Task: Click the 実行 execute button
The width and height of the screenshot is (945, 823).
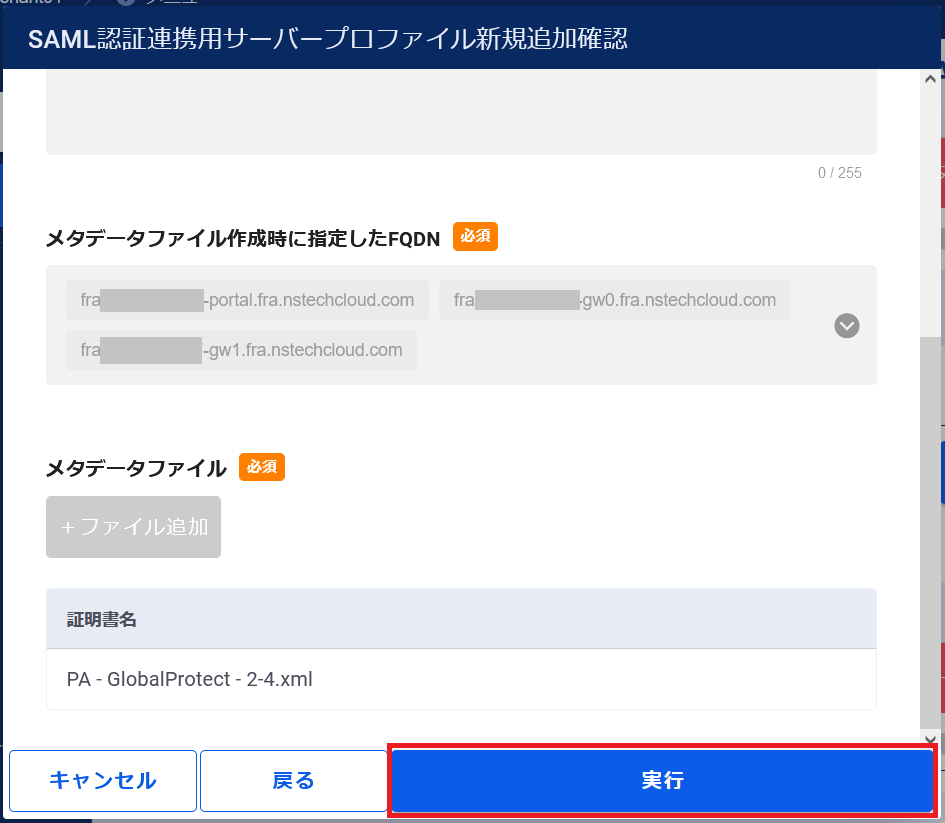Action: 662,780
